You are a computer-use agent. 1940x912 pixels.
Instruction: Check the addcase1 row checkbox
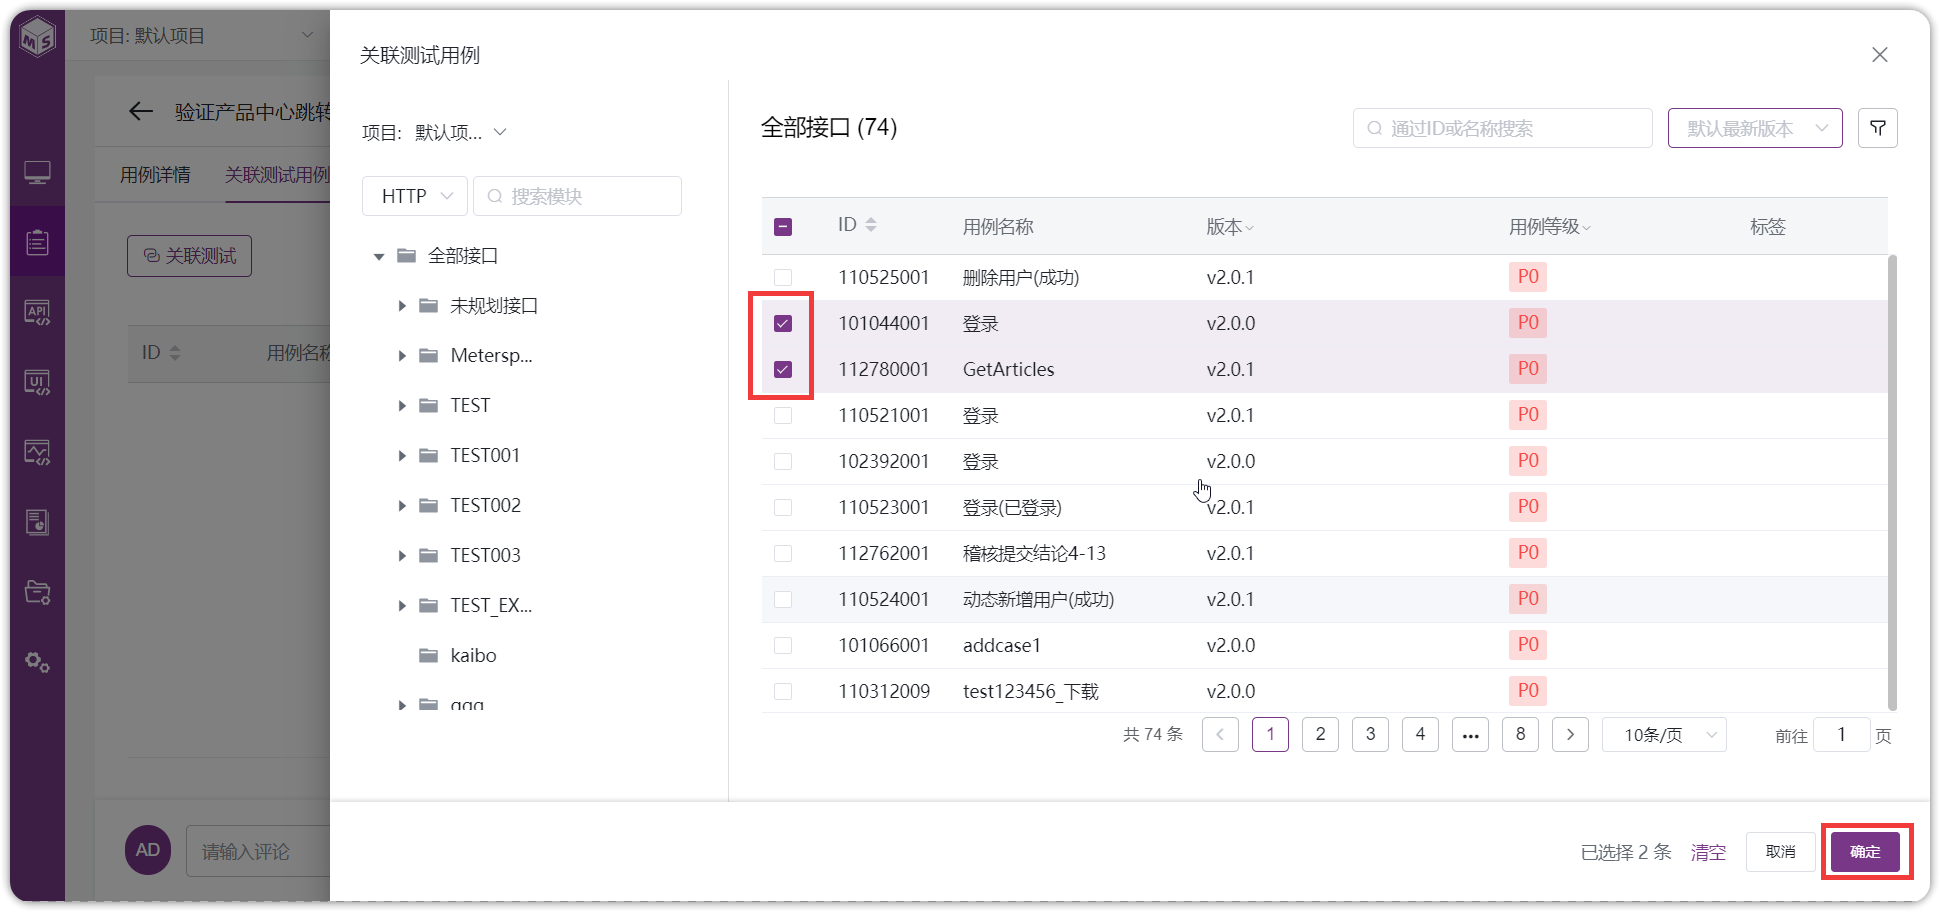783,645
